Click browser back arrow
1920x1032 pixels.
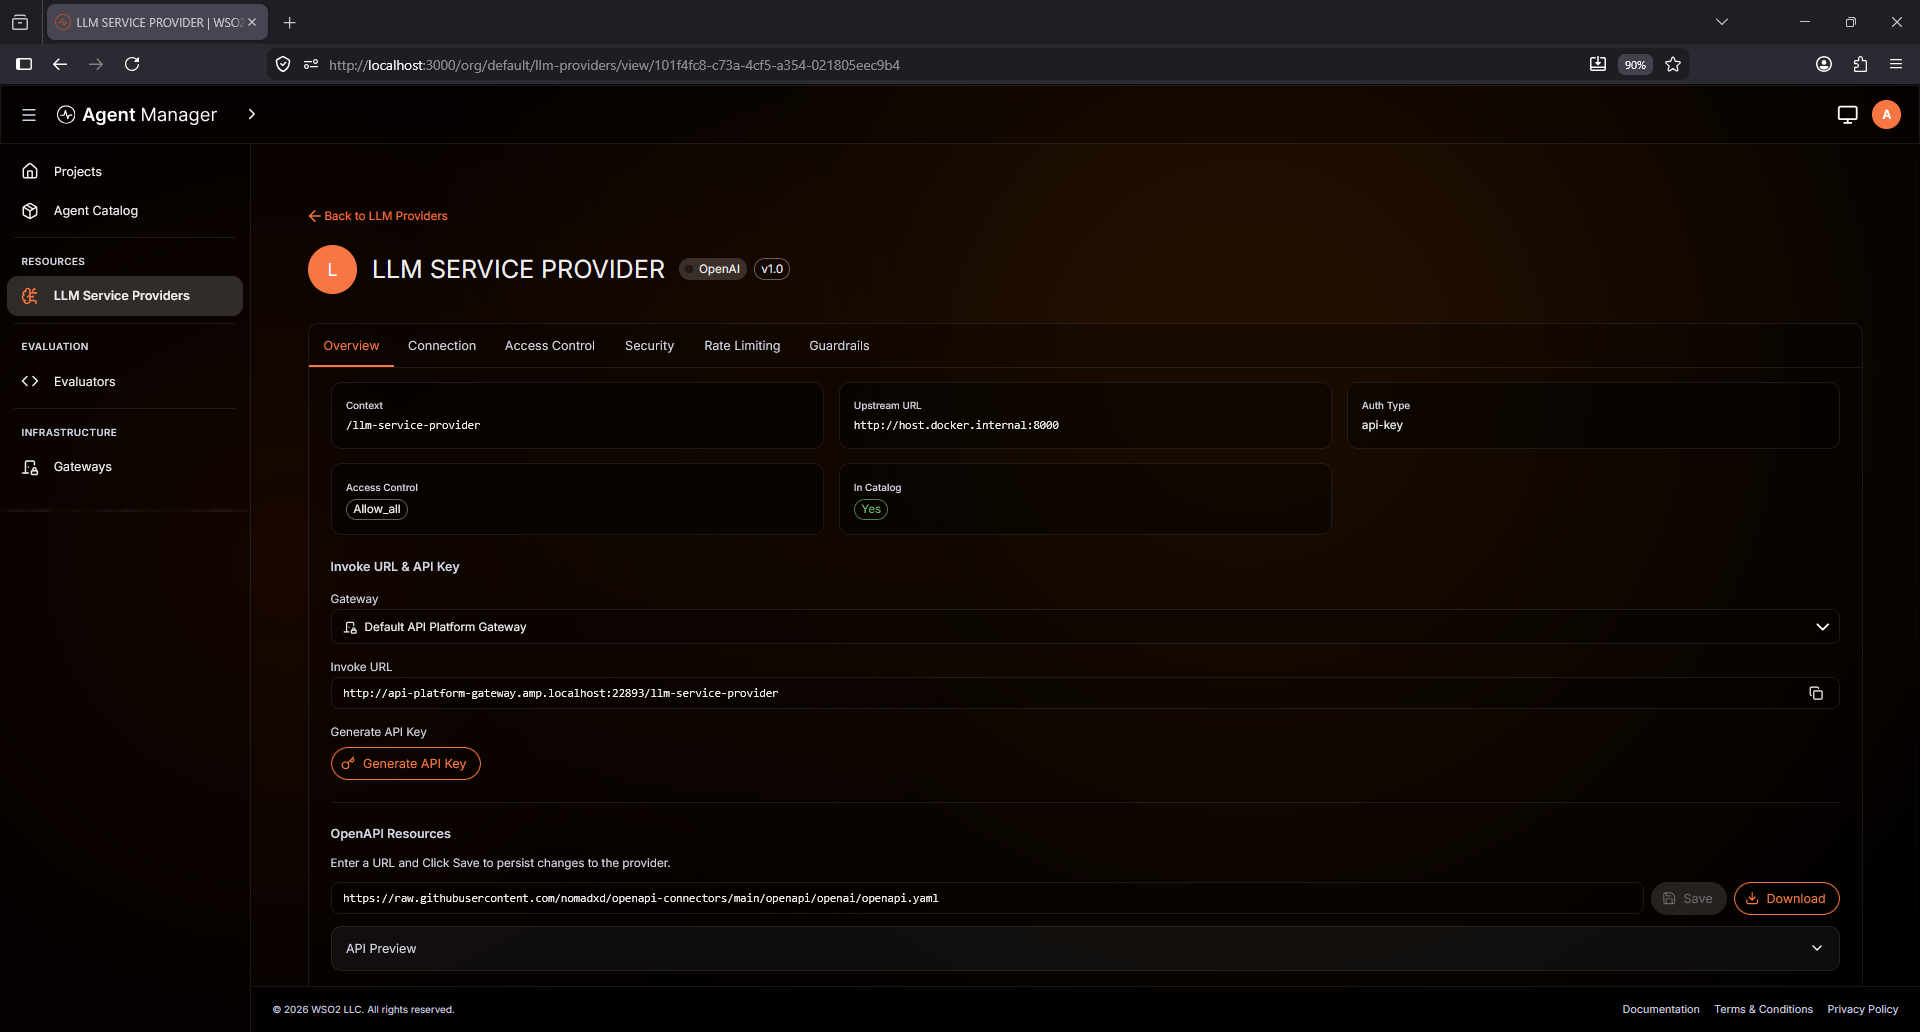click(x=60, y=64)
